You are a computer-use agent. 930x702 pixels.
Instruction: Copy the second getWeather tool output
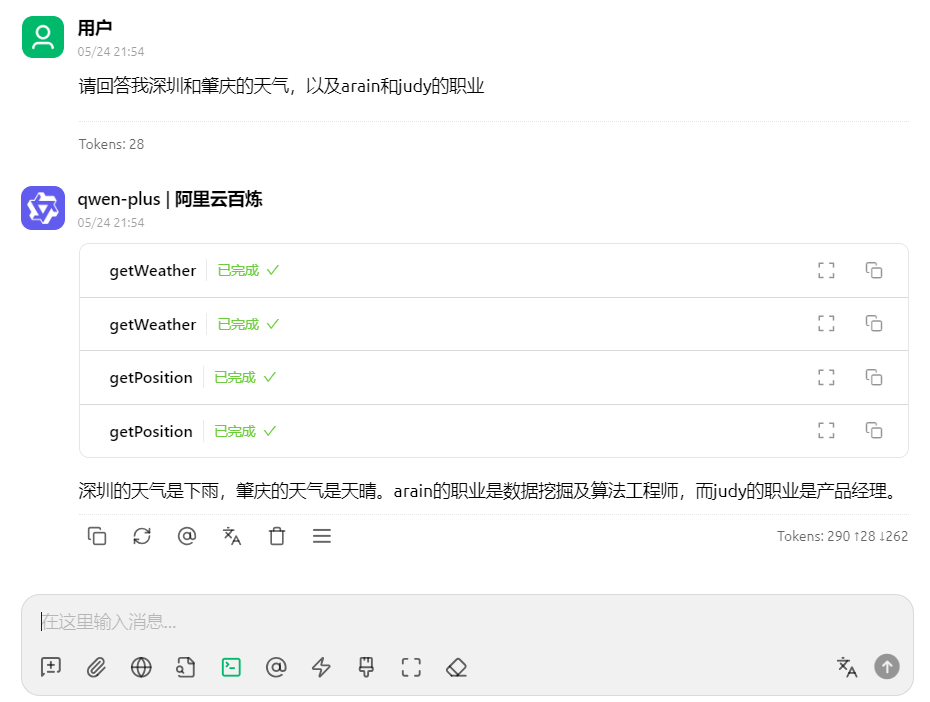874,324
